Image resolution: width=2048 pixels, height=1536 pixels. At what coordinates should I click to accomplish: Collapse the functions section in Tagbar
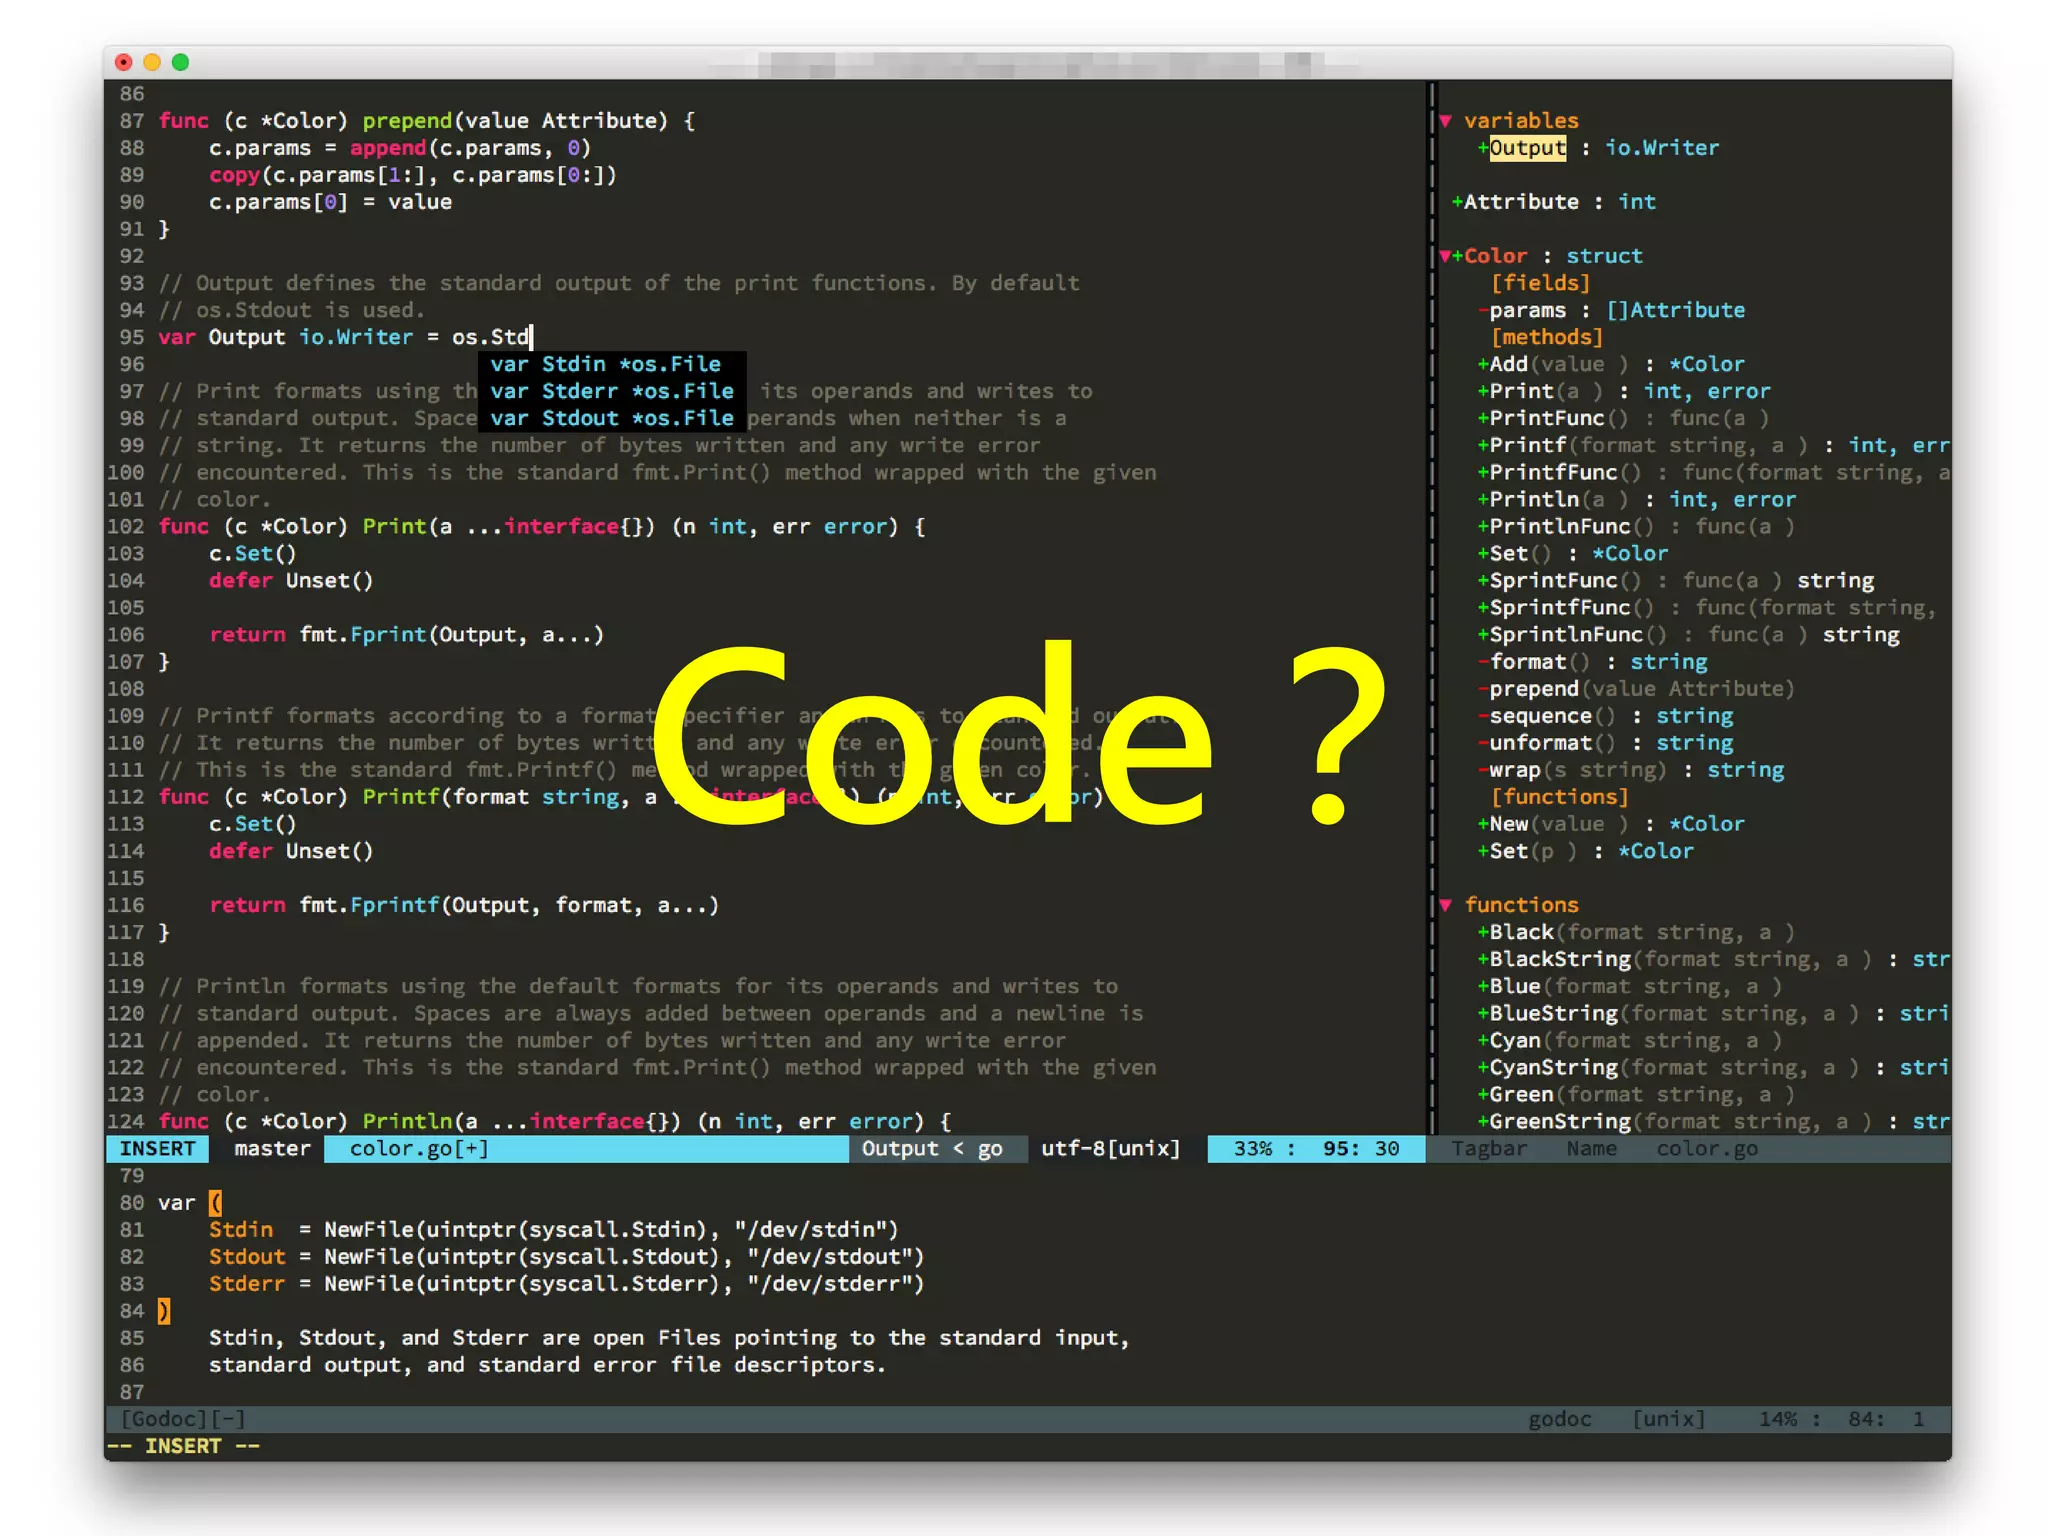click(1445, 905)
